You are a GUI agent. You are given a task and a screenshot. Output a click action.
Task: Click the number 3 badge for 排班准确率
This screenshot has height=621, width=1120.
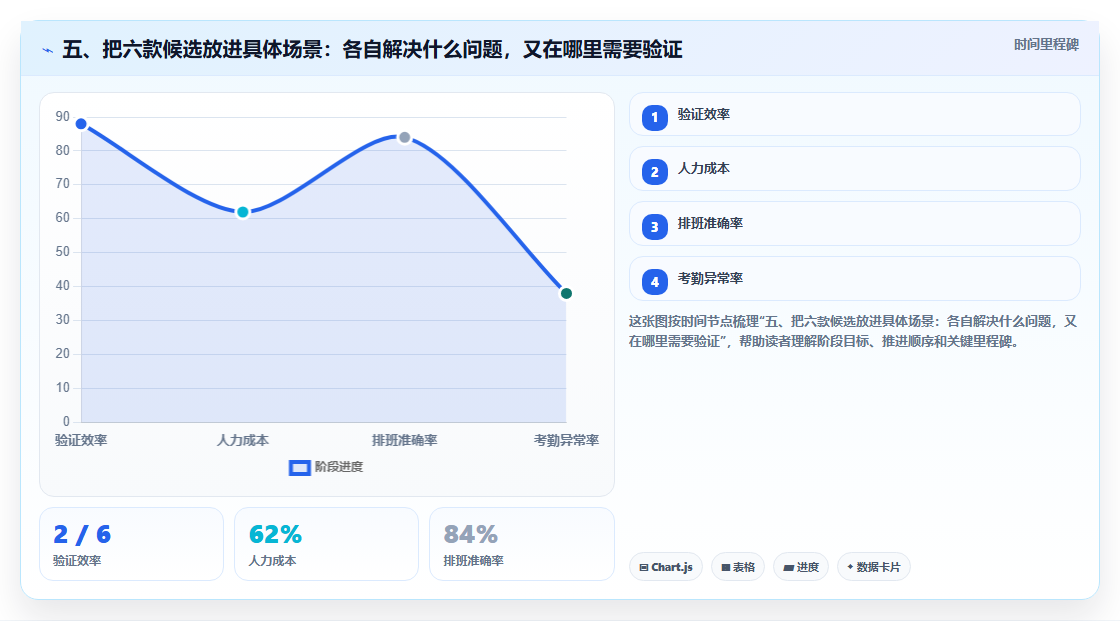654,227
